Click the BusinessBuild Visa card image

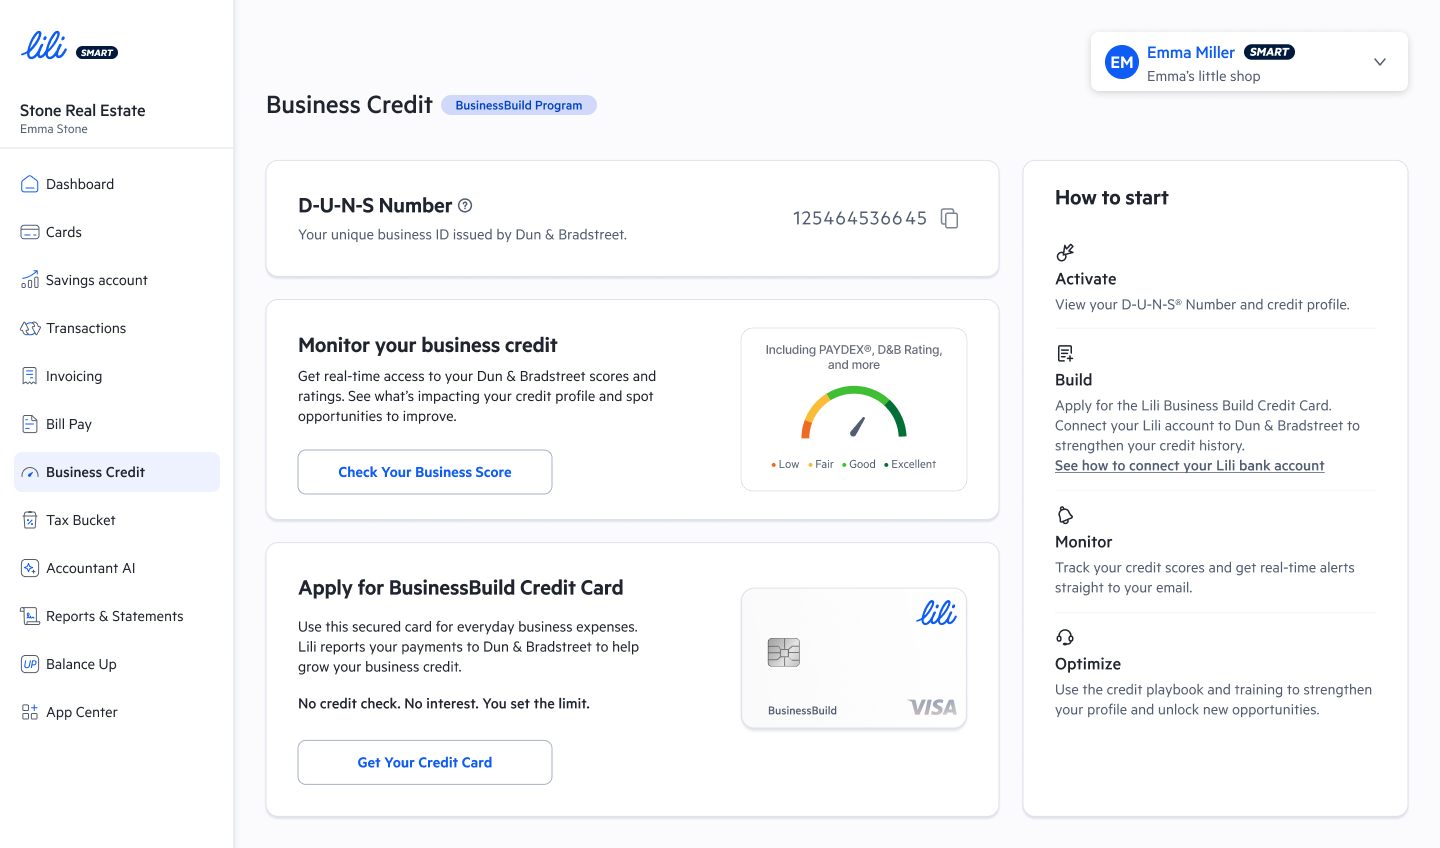(x=854, y=658)
